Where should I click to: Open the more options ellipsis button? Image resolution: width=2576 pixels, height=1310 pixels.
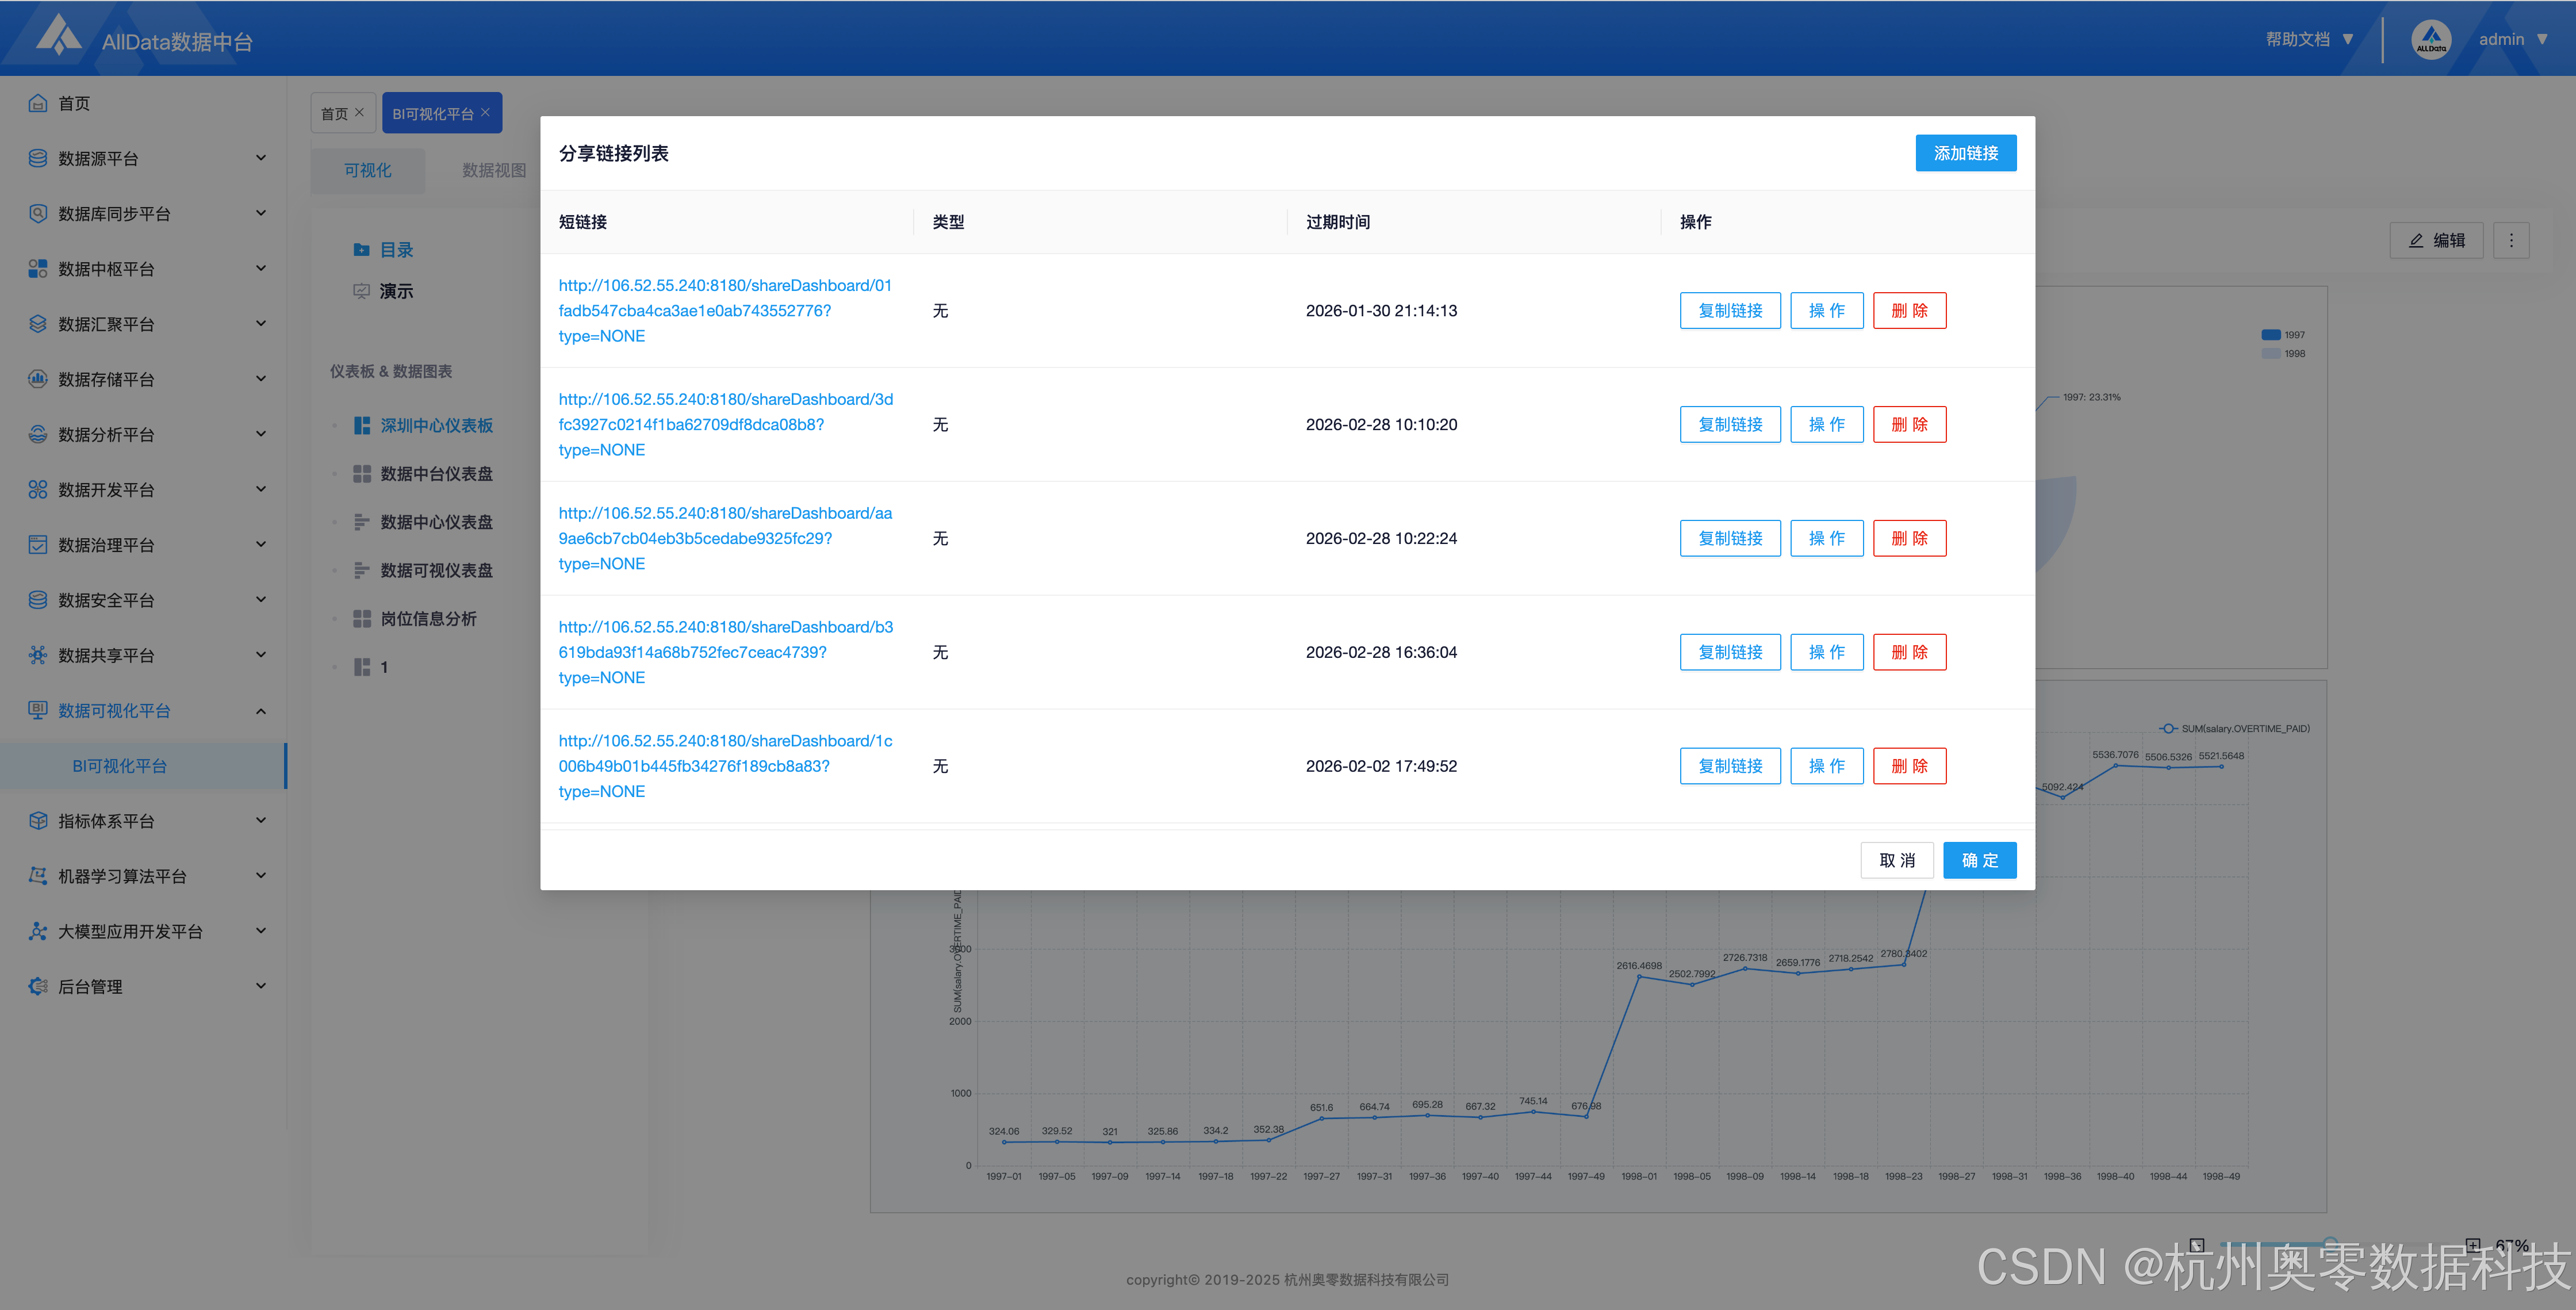click(2511, 240)
